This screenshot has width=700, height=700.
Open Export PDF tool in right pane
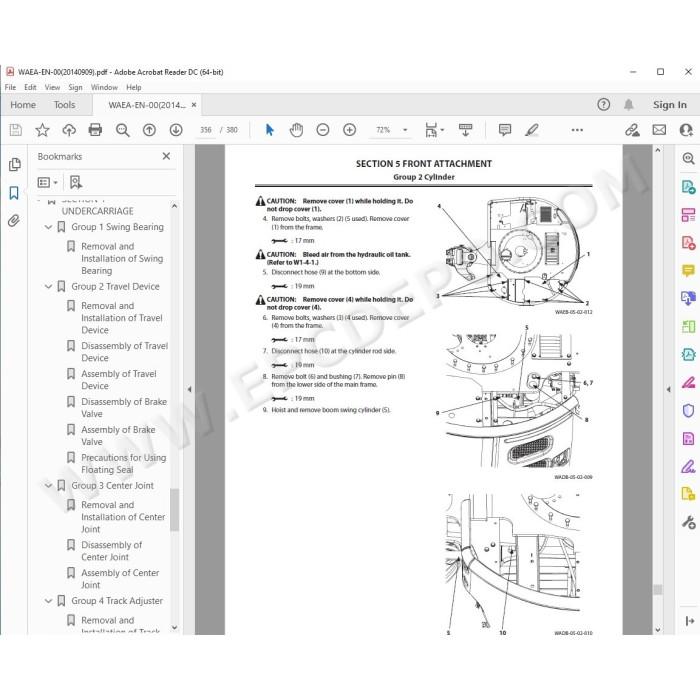pyautogui.click(x=688, y=186)
